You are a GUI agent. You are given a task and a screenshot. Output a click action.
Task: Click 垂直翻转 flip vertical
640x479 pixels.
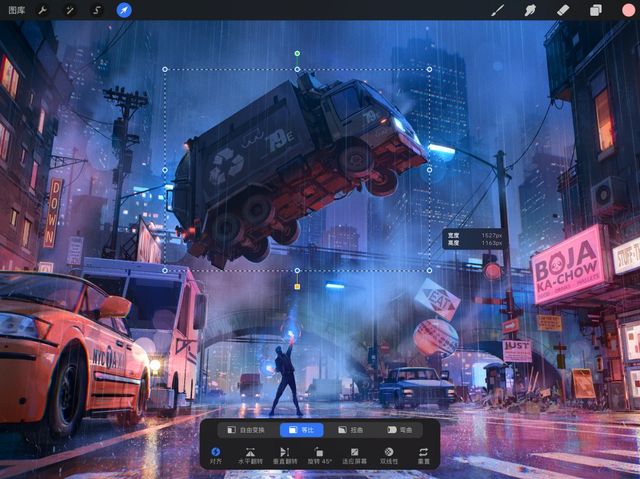coord(285,456)
